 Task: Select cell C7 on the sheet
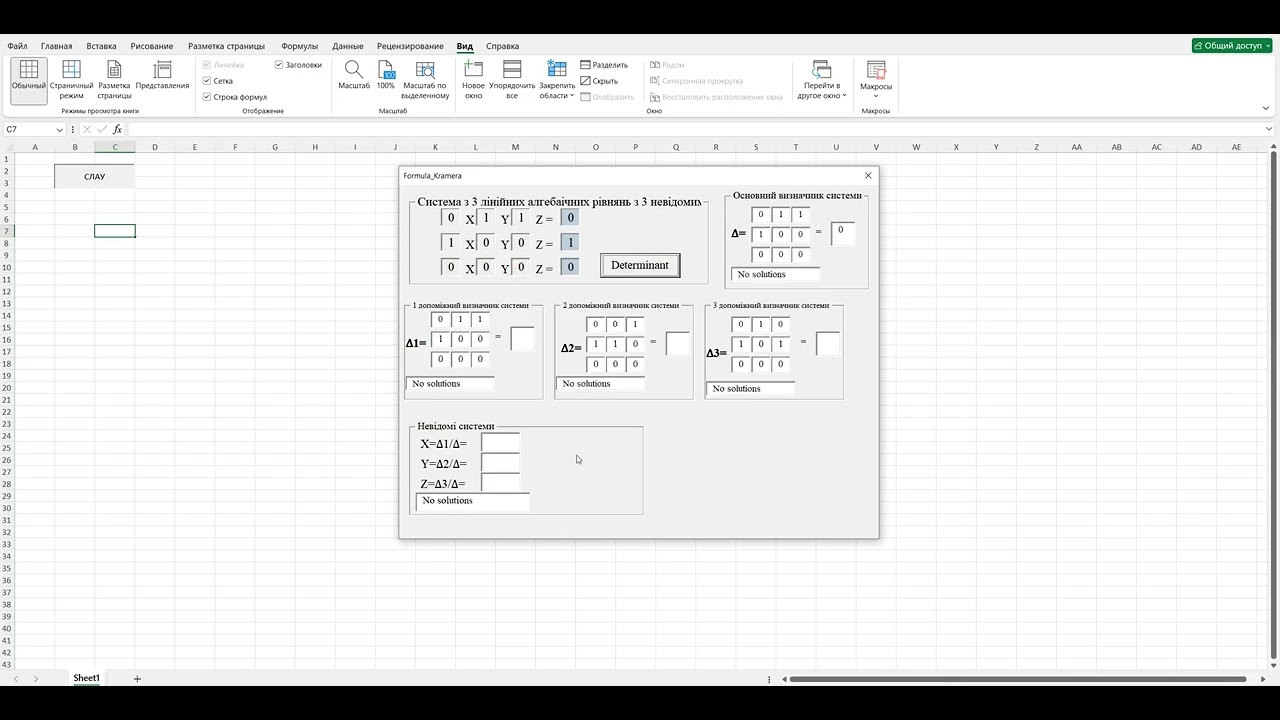115,231
